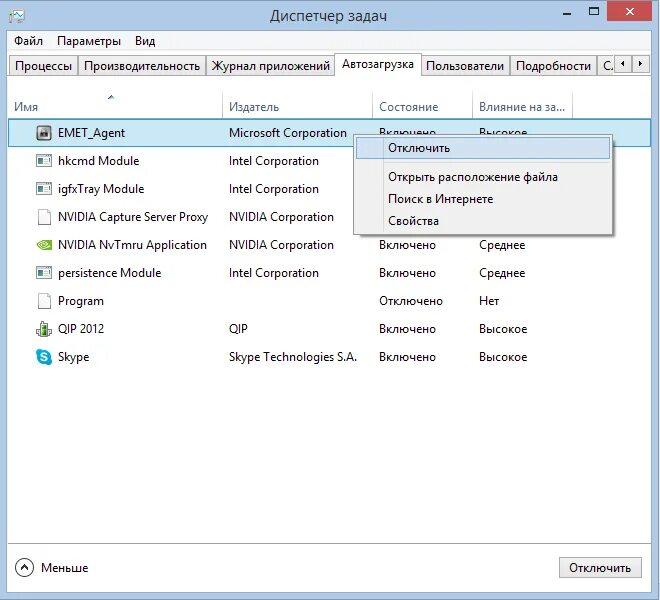Click the Task Manager title bar icon
660x600 pixels.
(17, 16)
